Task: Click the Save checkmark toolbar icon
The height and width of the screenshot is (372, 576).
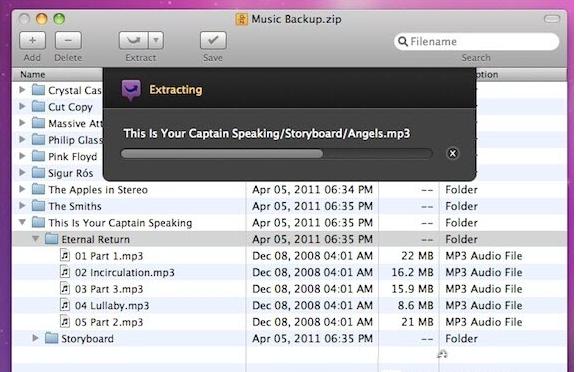Action: (x=213, y=40)
